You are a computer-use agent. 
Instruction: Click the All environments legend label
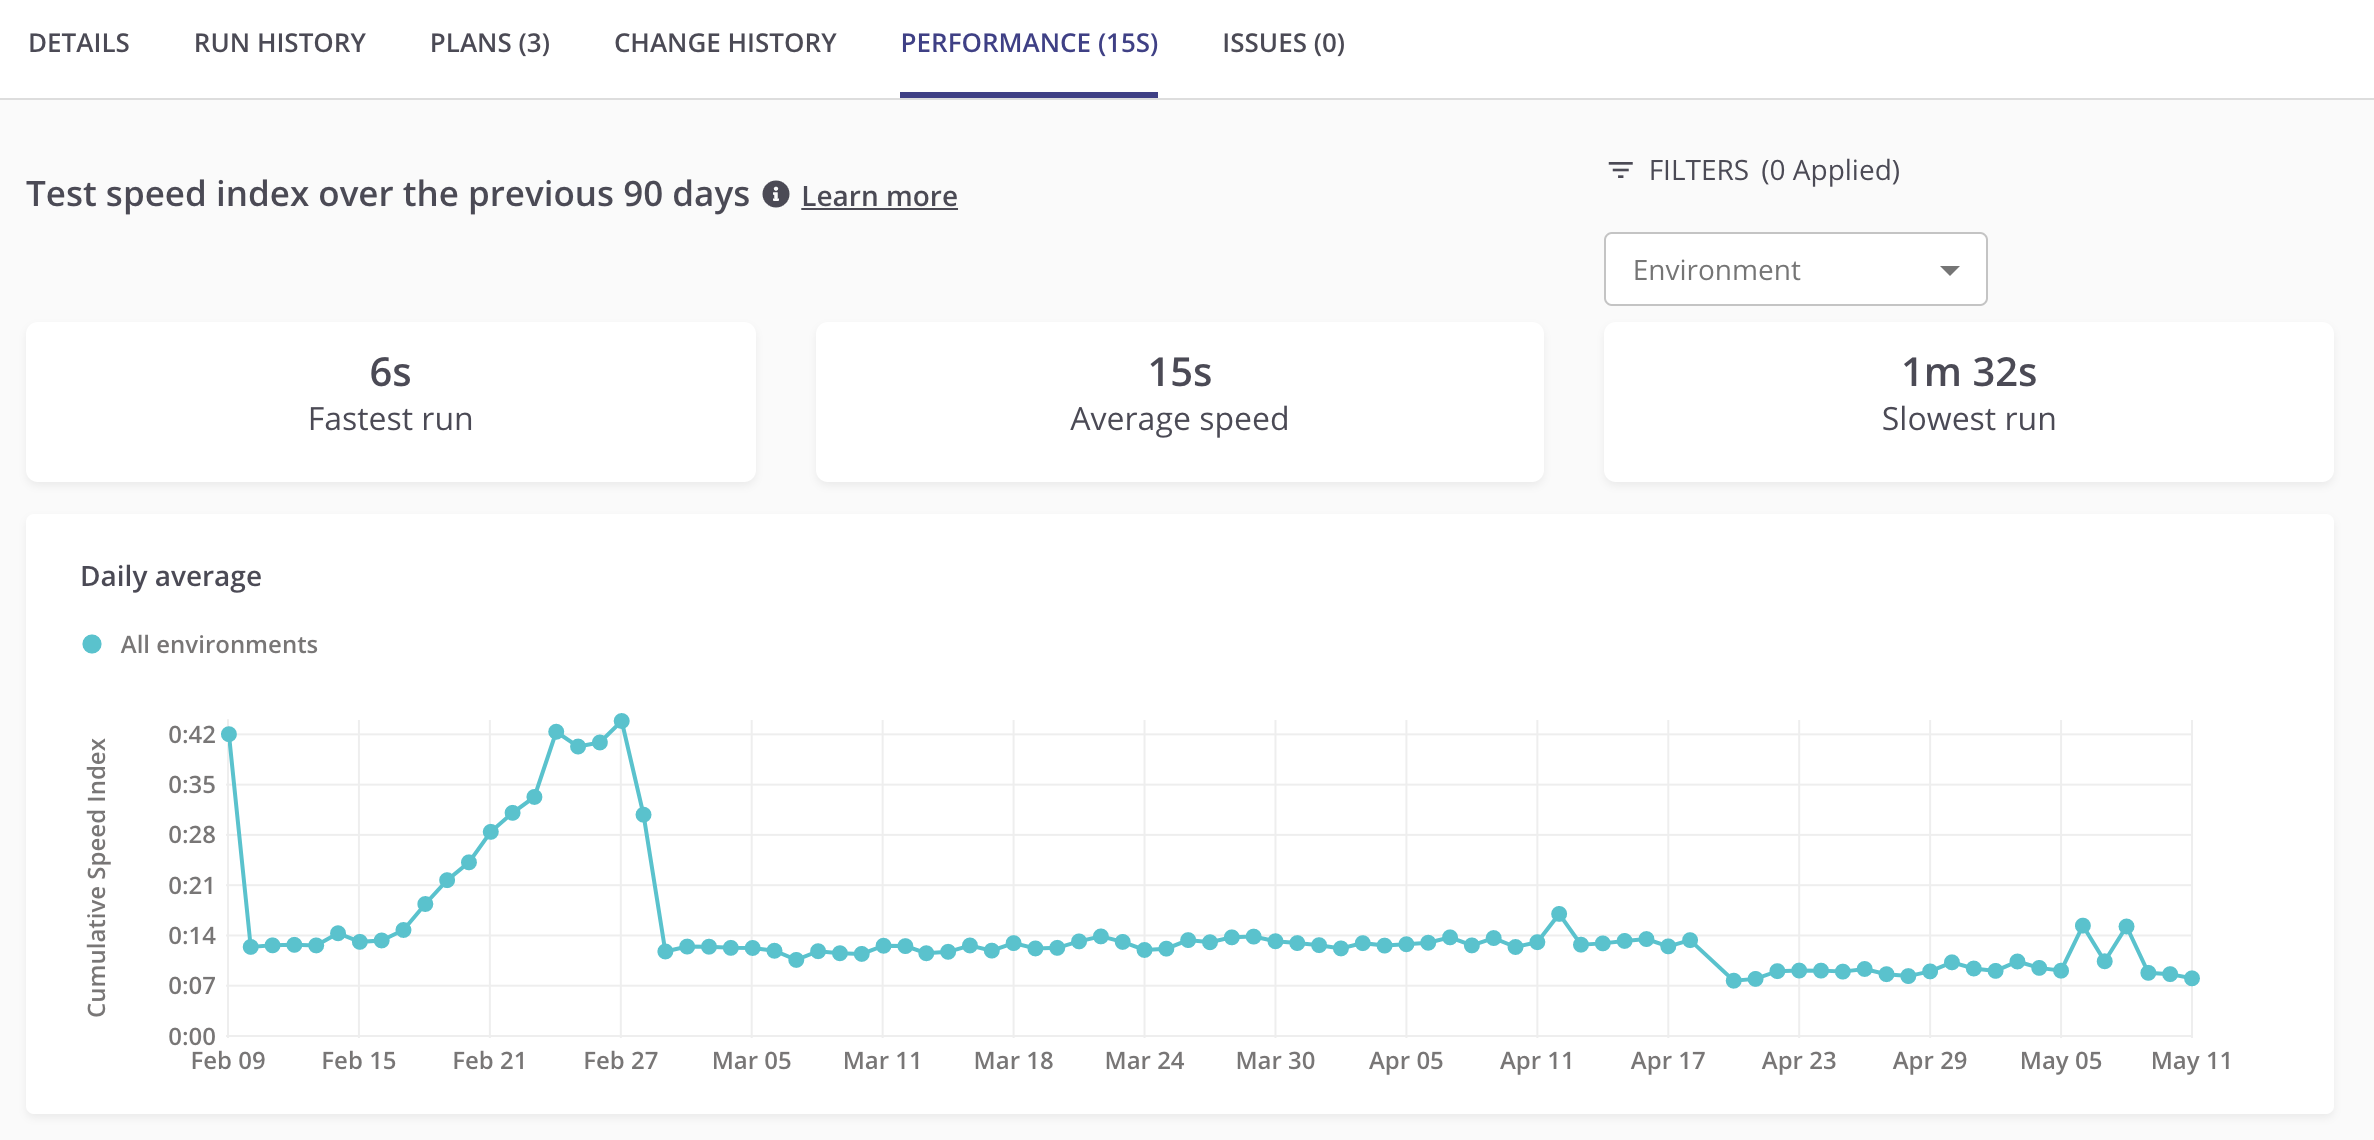(219, 644)
